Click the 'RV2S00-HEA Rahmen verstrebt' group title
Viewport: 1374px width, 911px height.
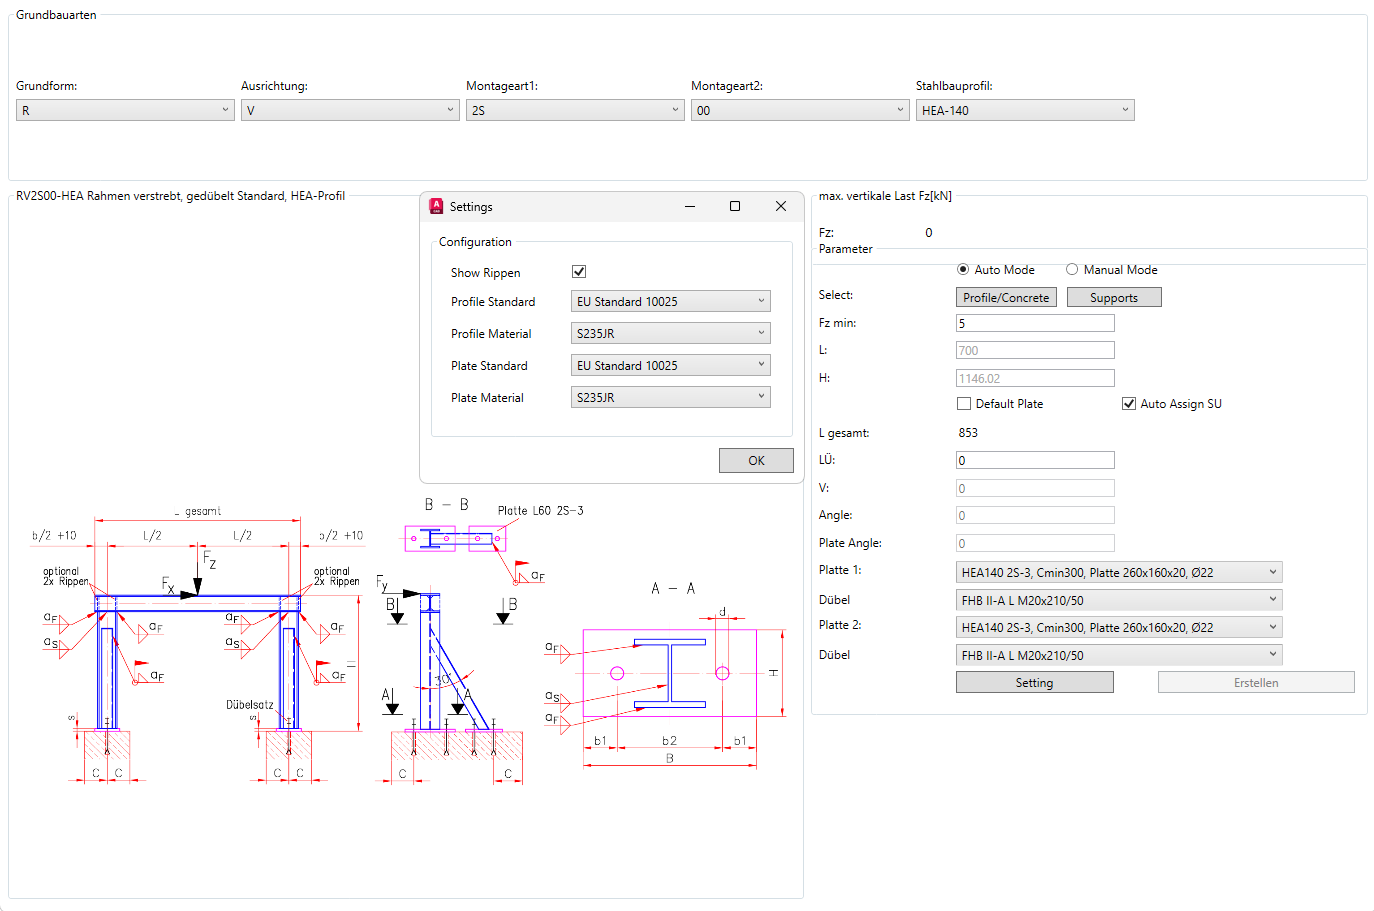click(x=180, y=196)
